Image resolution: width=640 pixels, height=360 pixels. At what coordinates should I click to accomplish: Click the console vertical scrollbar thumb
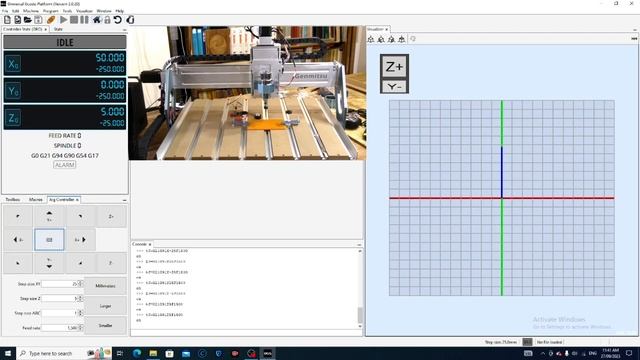tap(360, 315)
